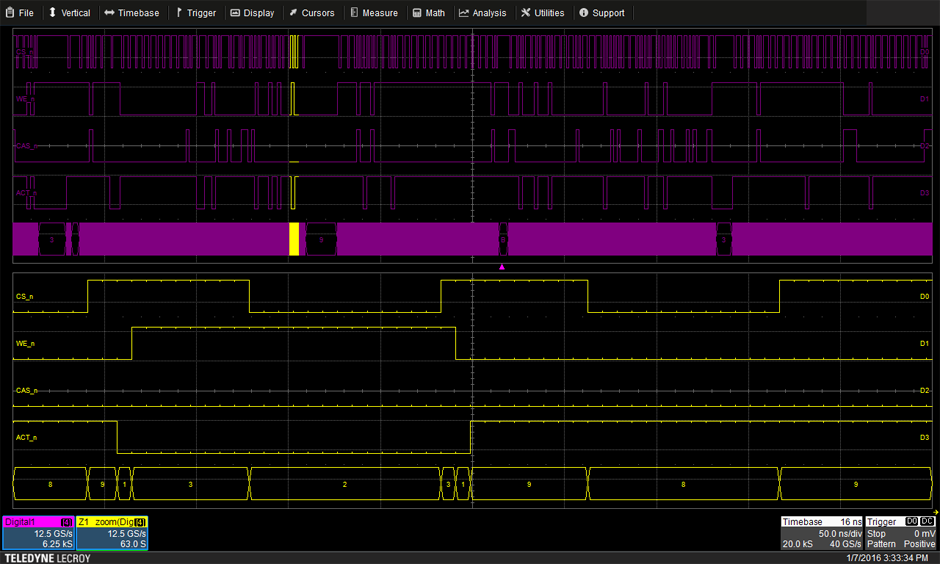Select the yellow ACT_n trace label
Image resolution: width=940 pixels, height=564 pixels.
point(27,437)
